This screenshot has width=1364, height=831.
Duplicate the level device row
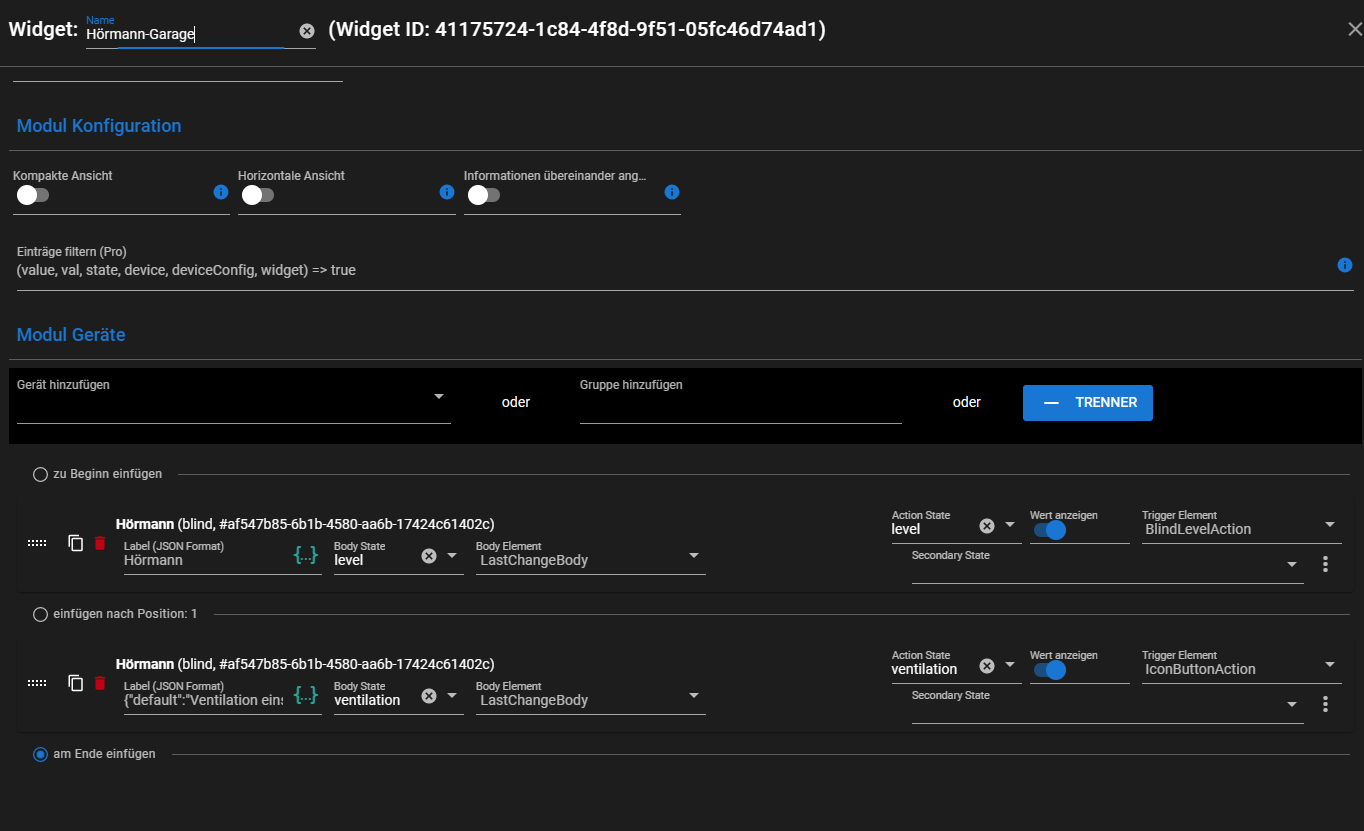pyautogui.click(x=75, y=542)
